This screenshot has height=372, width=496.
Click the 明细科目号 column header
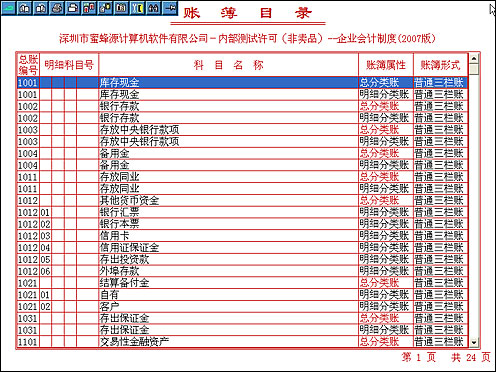(x=69, y=65)
